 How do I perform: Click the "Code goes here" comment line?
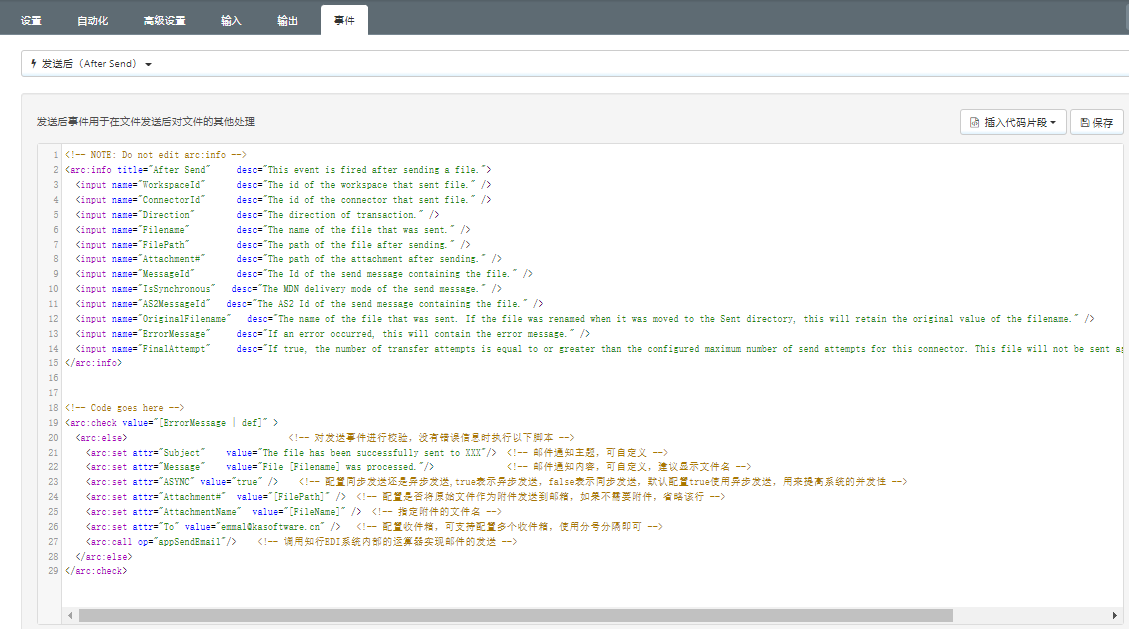[x=125, y=408]
